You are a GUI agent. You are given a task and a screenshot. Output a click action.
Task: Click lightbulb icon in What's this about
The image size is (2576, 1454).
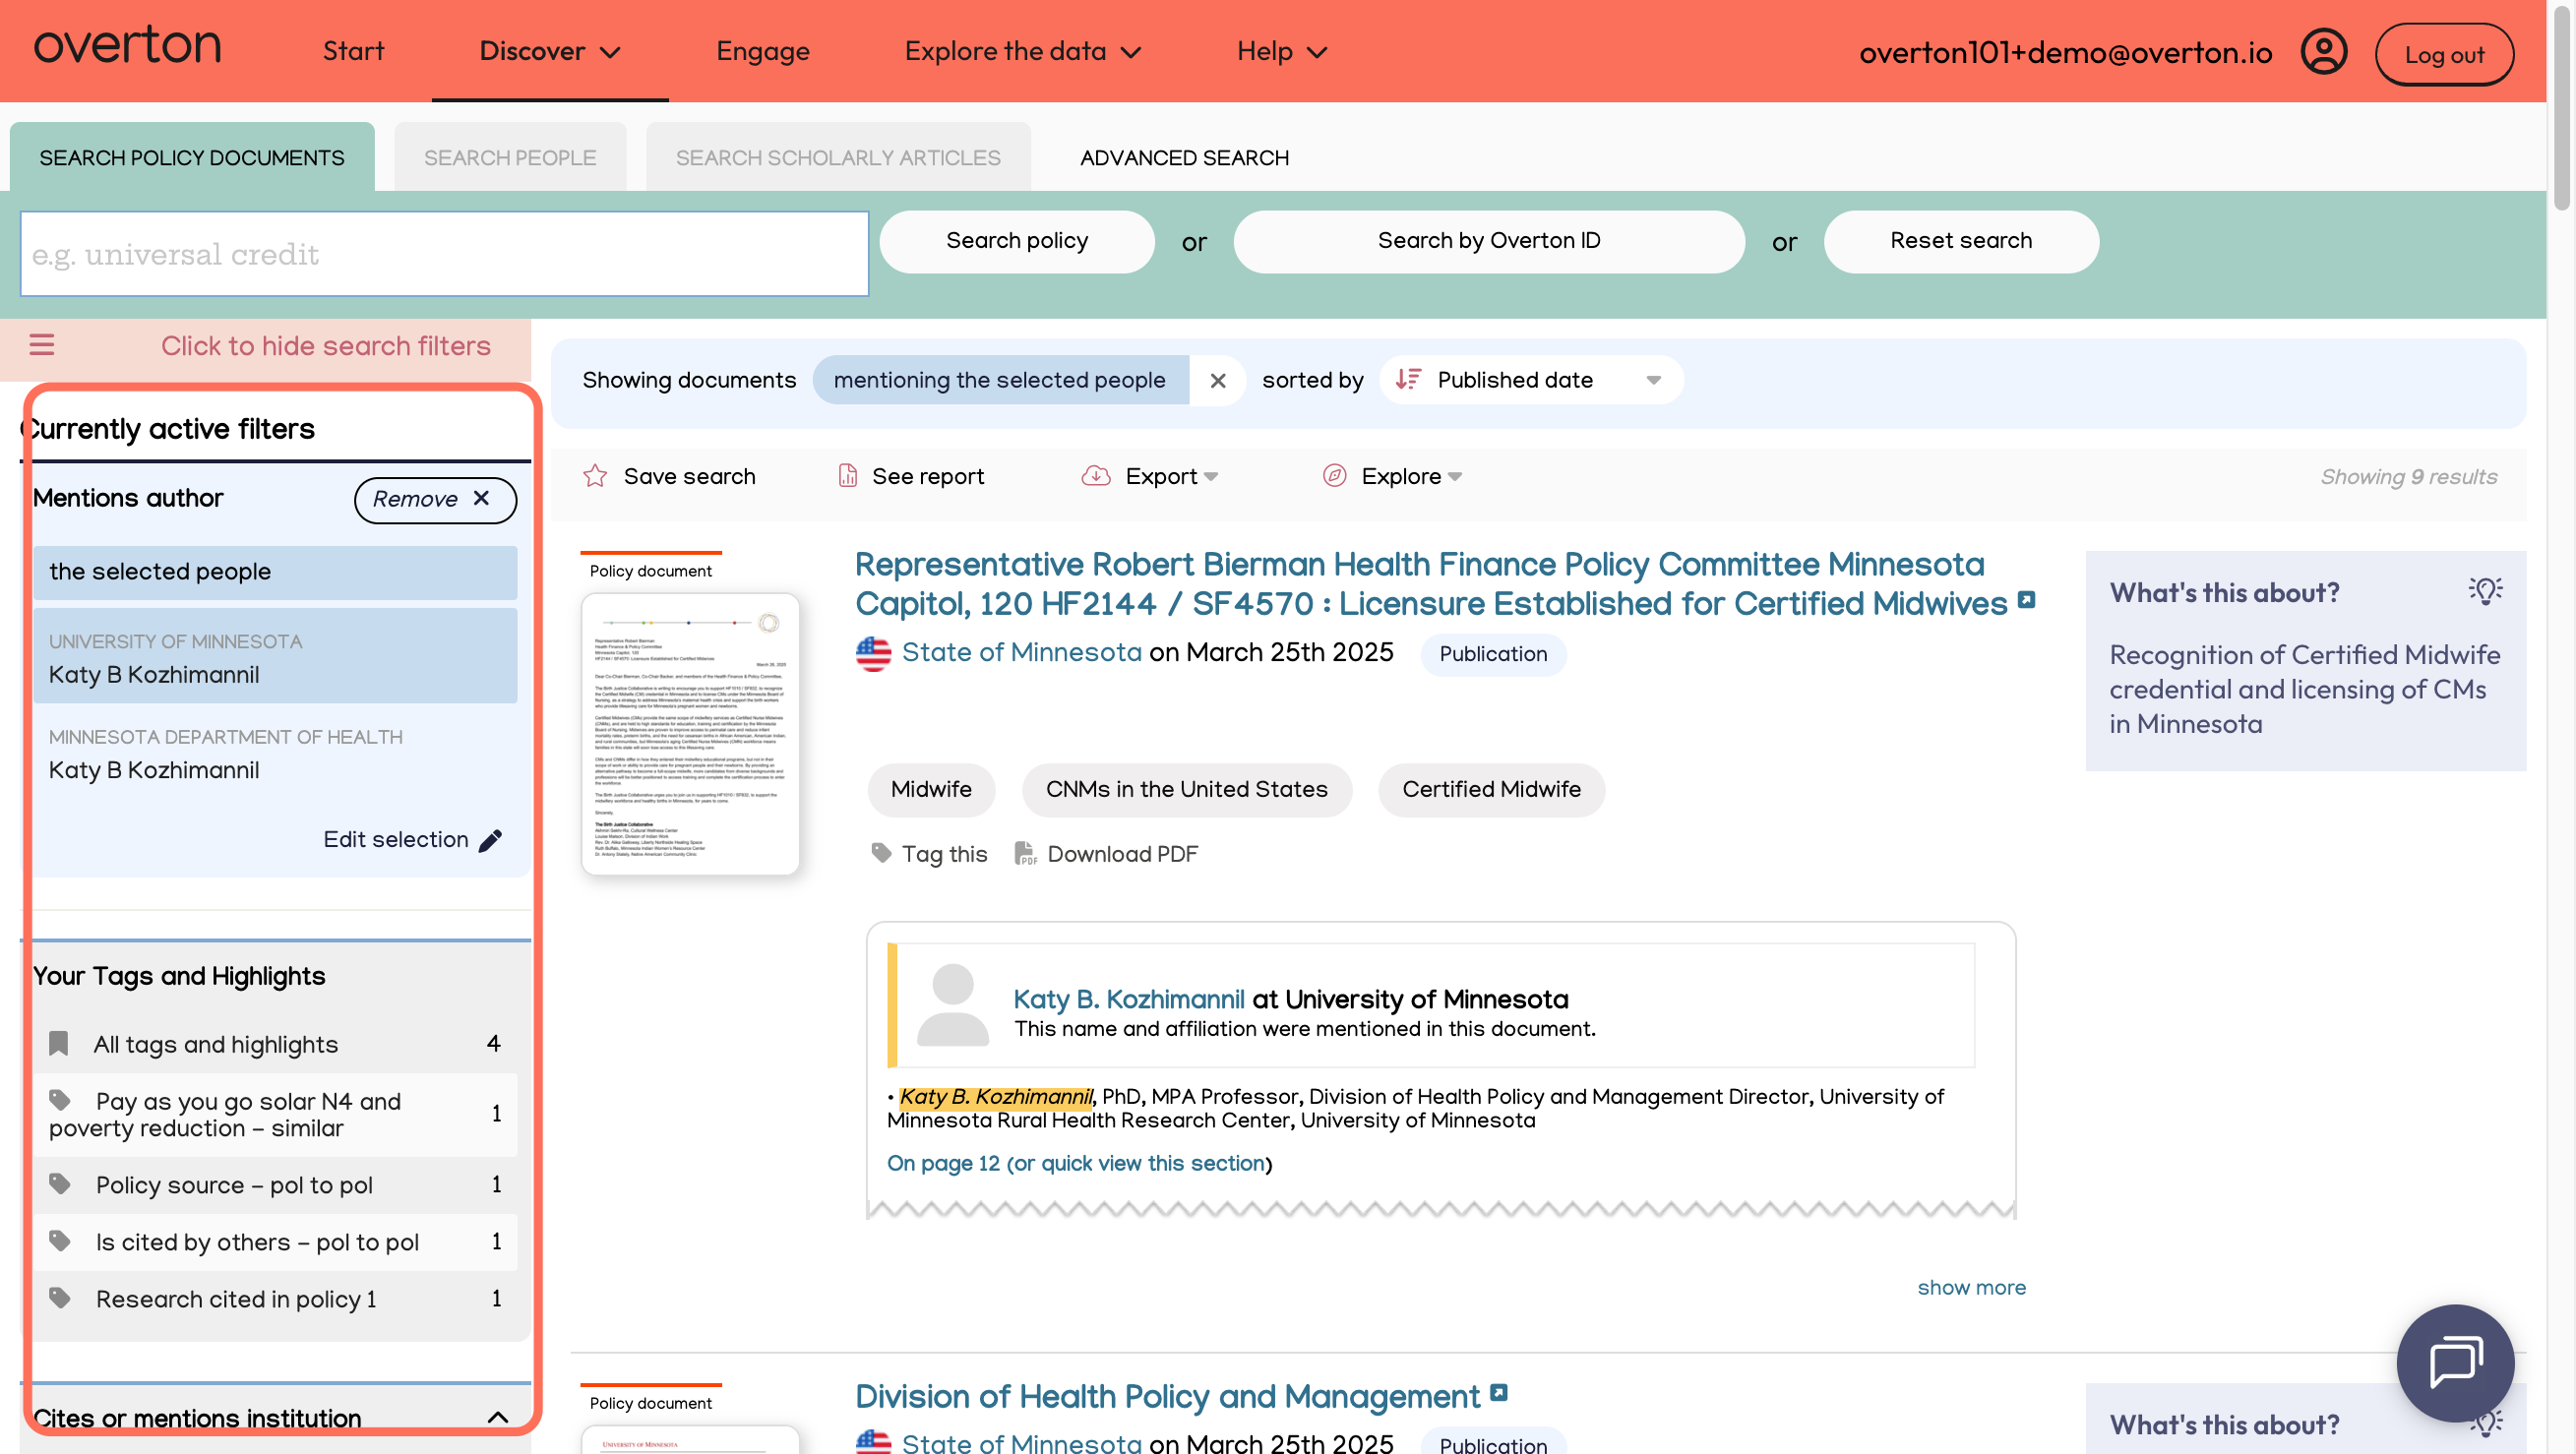pos(2485,591)
